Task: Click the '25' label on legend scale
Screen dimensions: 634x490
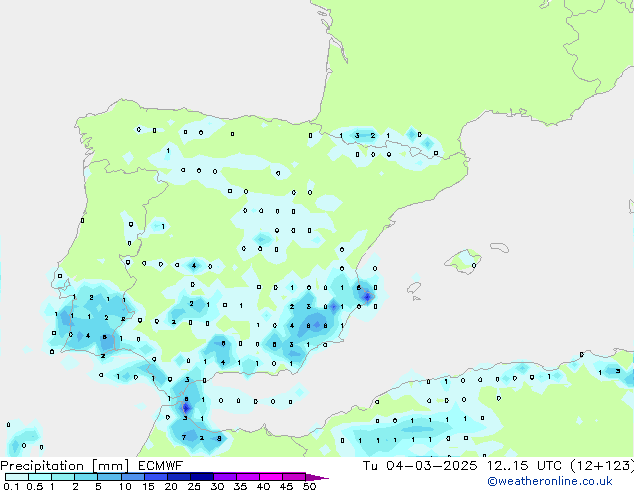Action: (194, 486)
